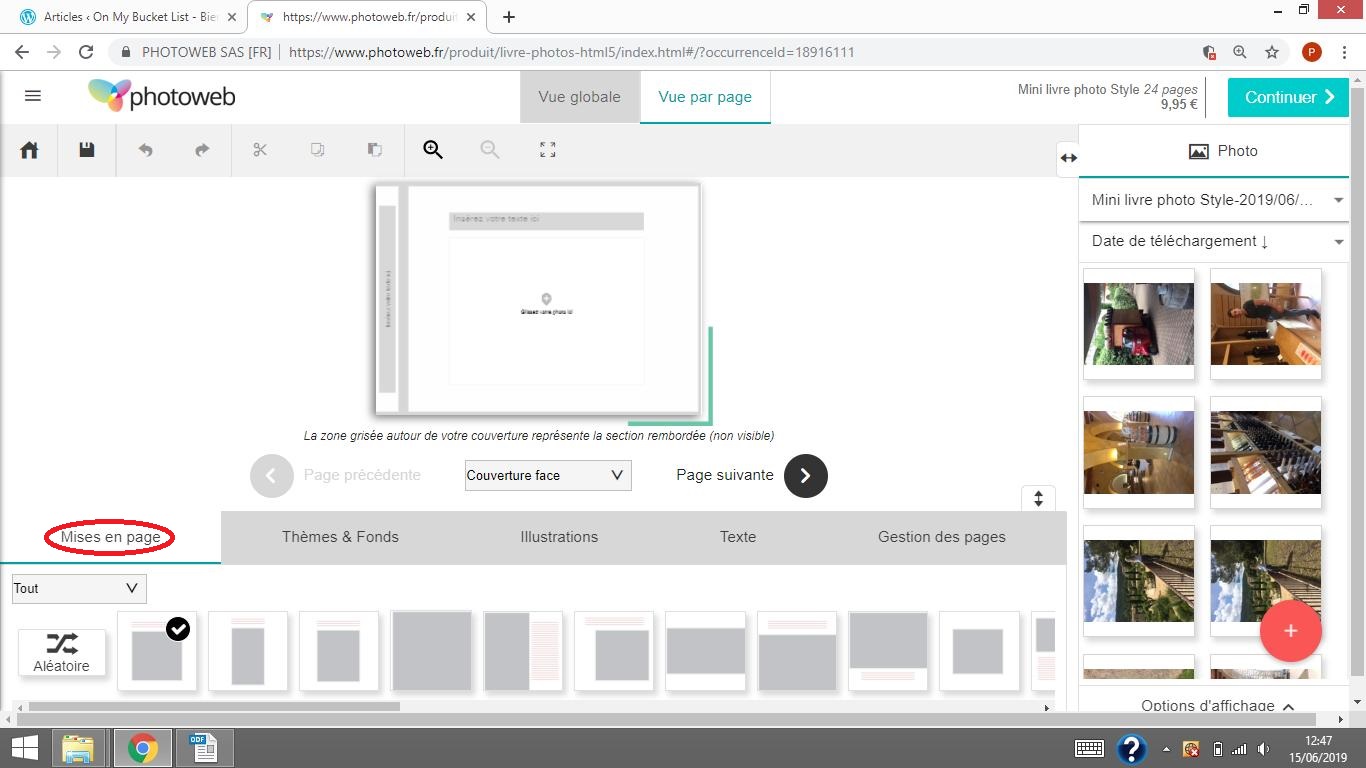Select the Aléatoire random layout shuffle button
Image resolution: width=1366 pixels, height=768 pixels.
tap(62, 652)
